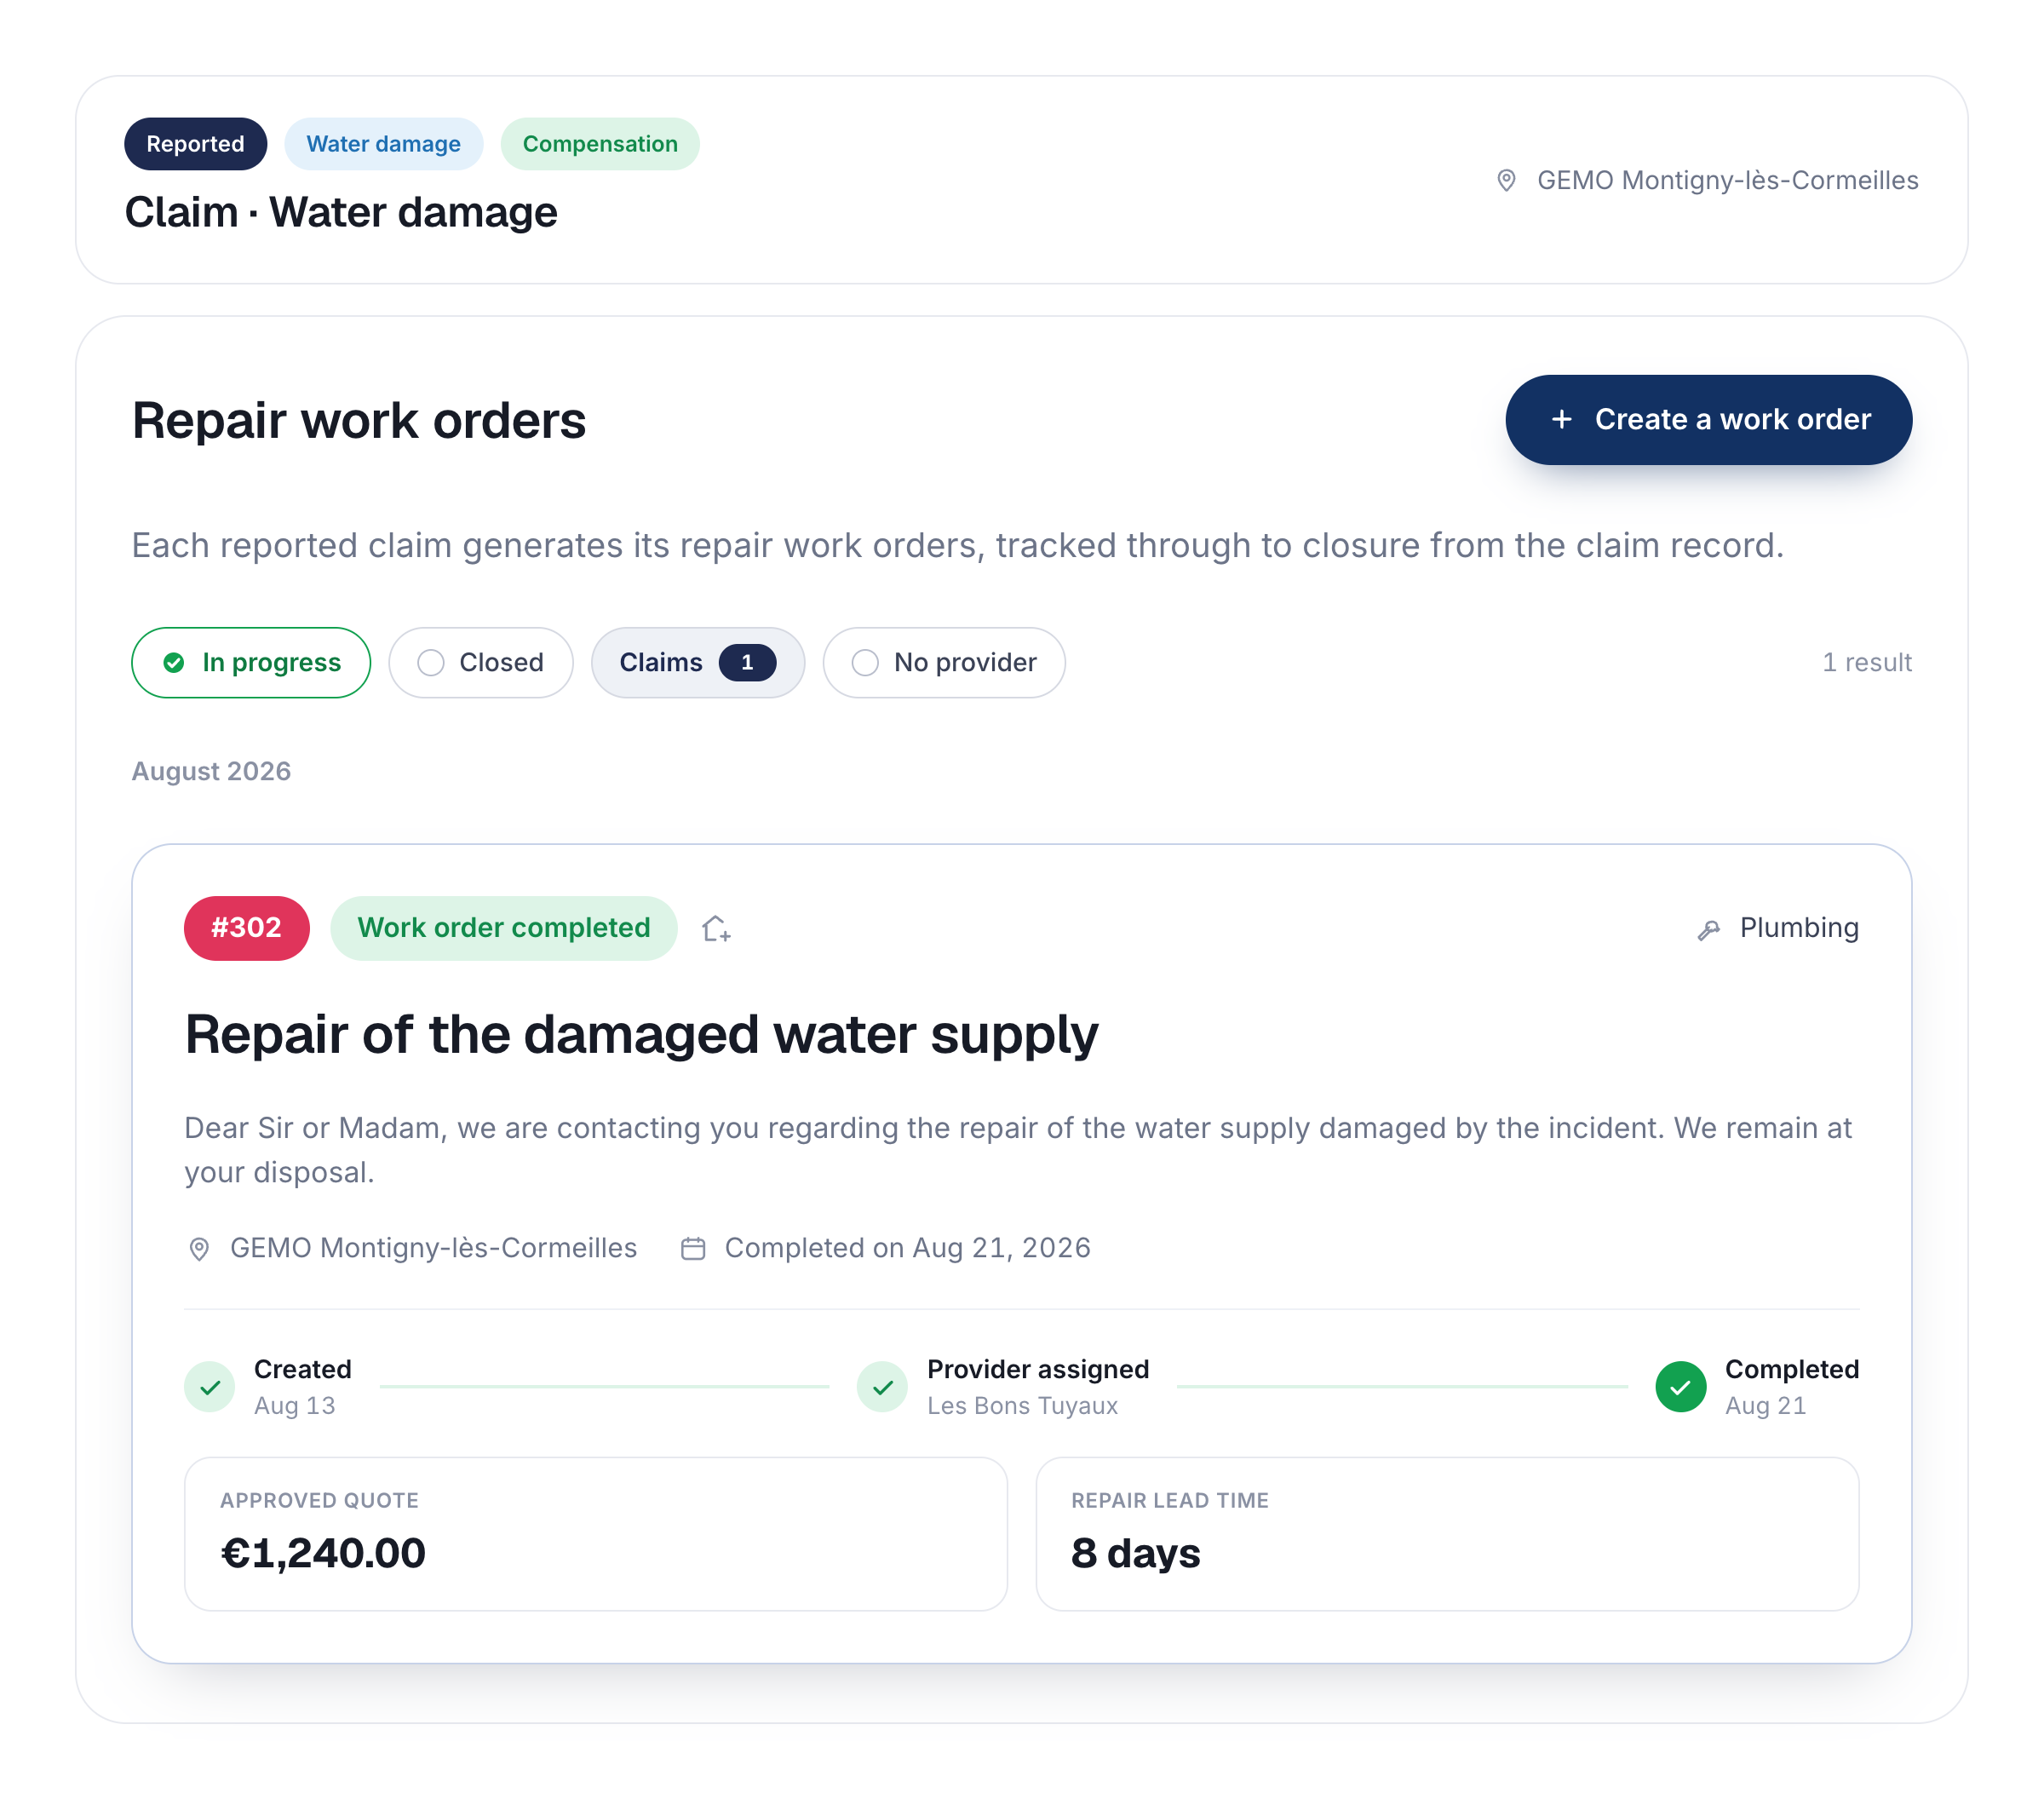The image size is (2044, 1799).
Task: Toggle the In progress filter
Action: click(x=251, y=663)
